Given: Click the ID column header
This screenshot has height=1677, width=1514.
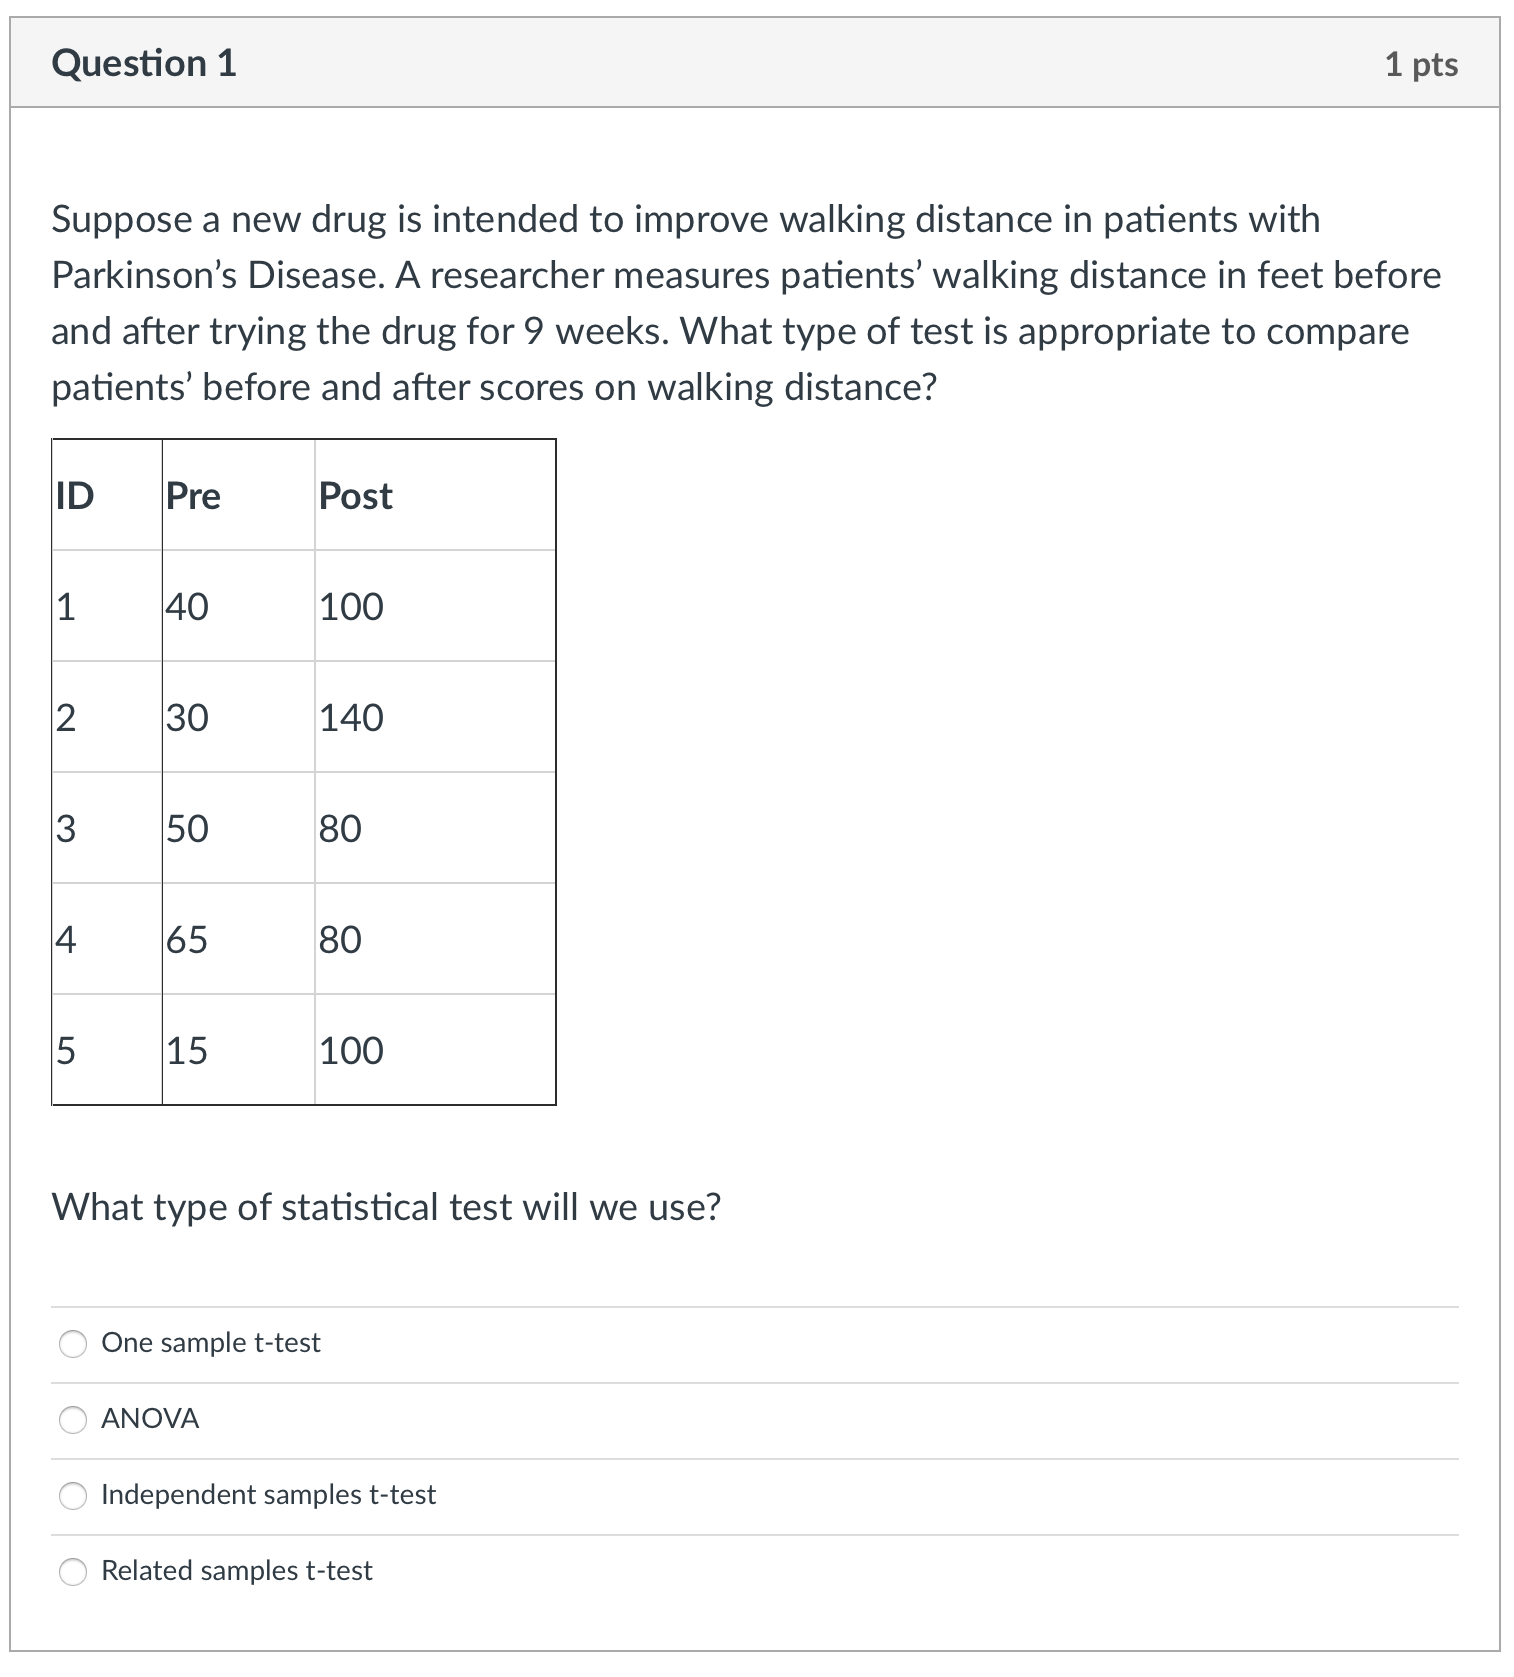Looking at the screenshot, I should click(75, 495).
